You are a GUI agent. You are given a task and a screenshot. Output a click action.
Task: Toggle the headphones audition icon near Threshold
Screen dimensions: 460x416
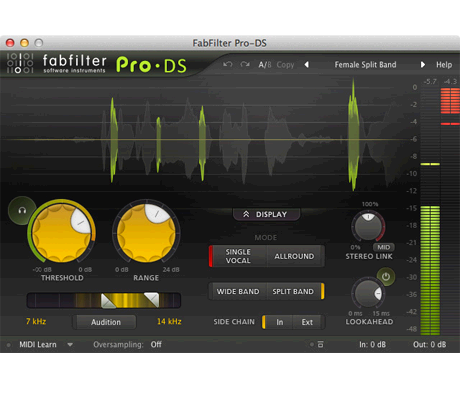[x=22, y=210]
